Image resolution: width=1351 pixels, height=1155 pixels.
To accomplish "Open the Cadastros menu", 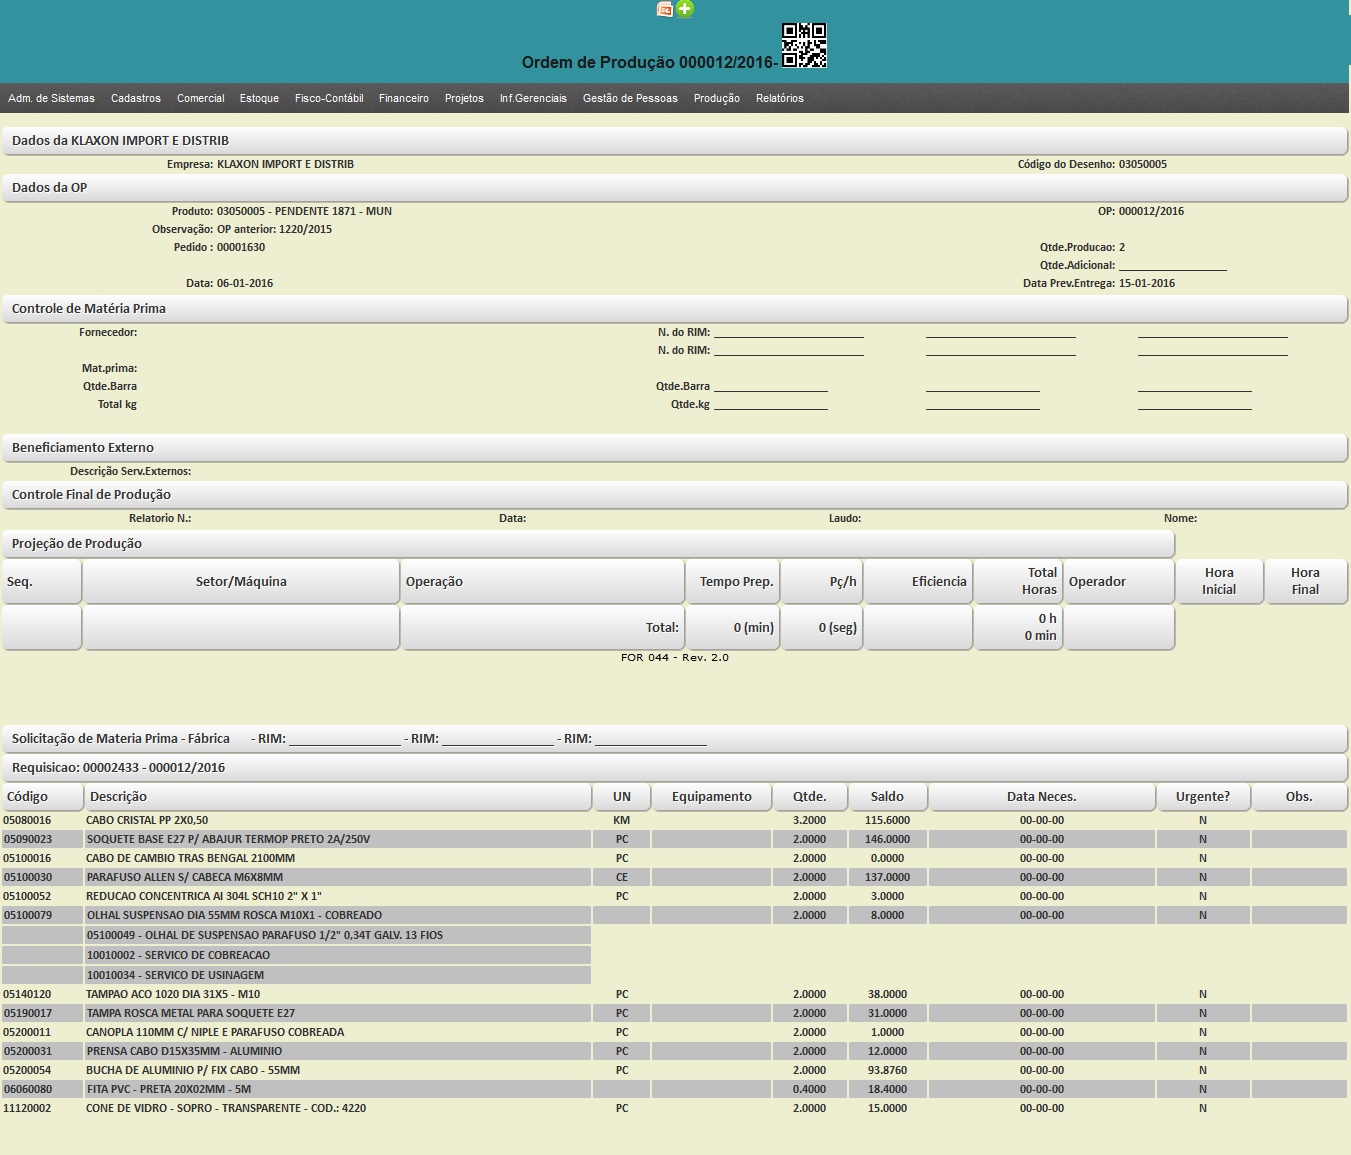I will point(136,98).
